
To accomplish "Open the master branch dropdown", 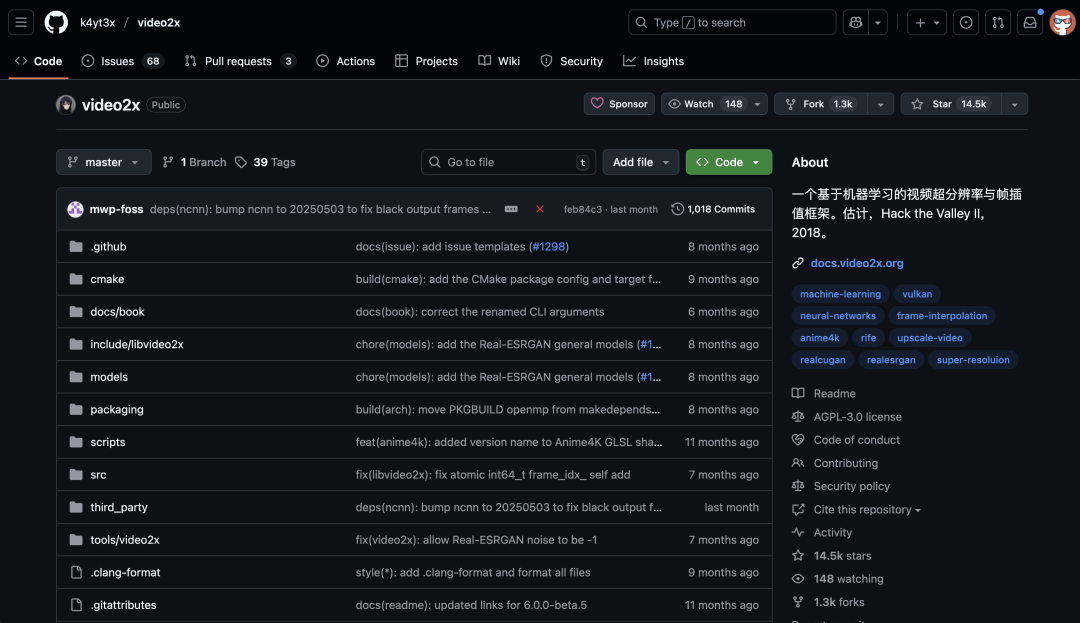I will click(103, 162).
